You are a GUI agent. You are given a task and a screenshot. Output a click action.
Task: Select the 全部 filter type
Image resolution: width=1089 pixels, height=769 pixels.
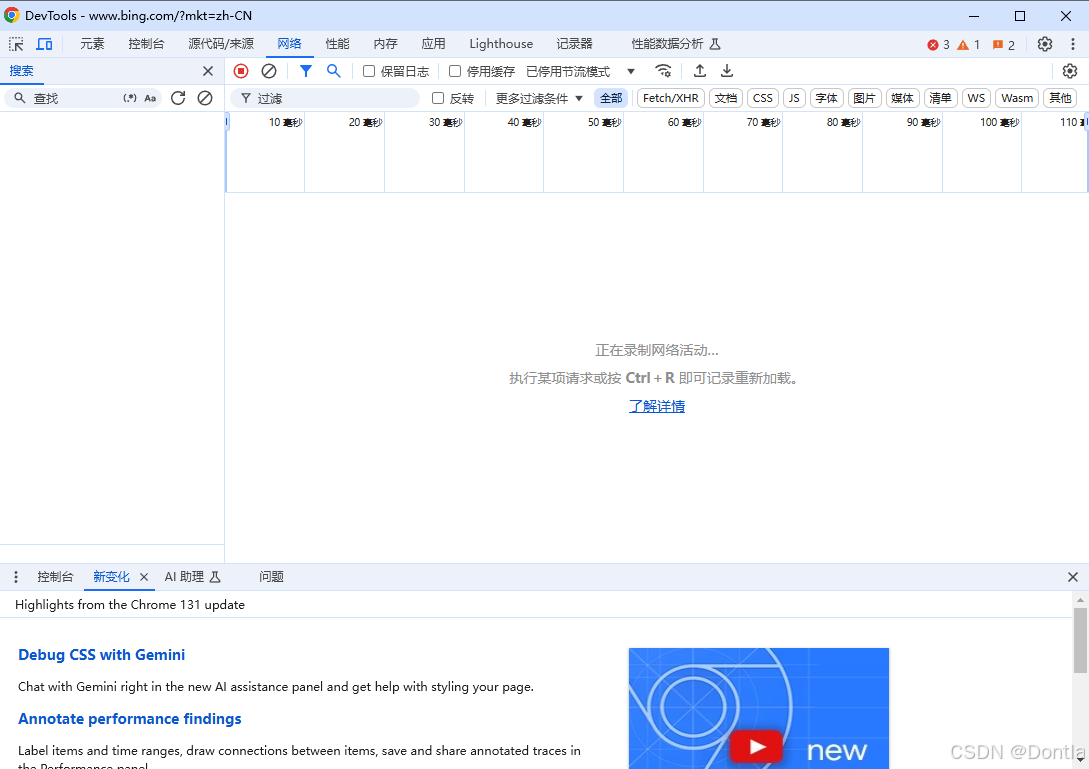pos(611,98)
